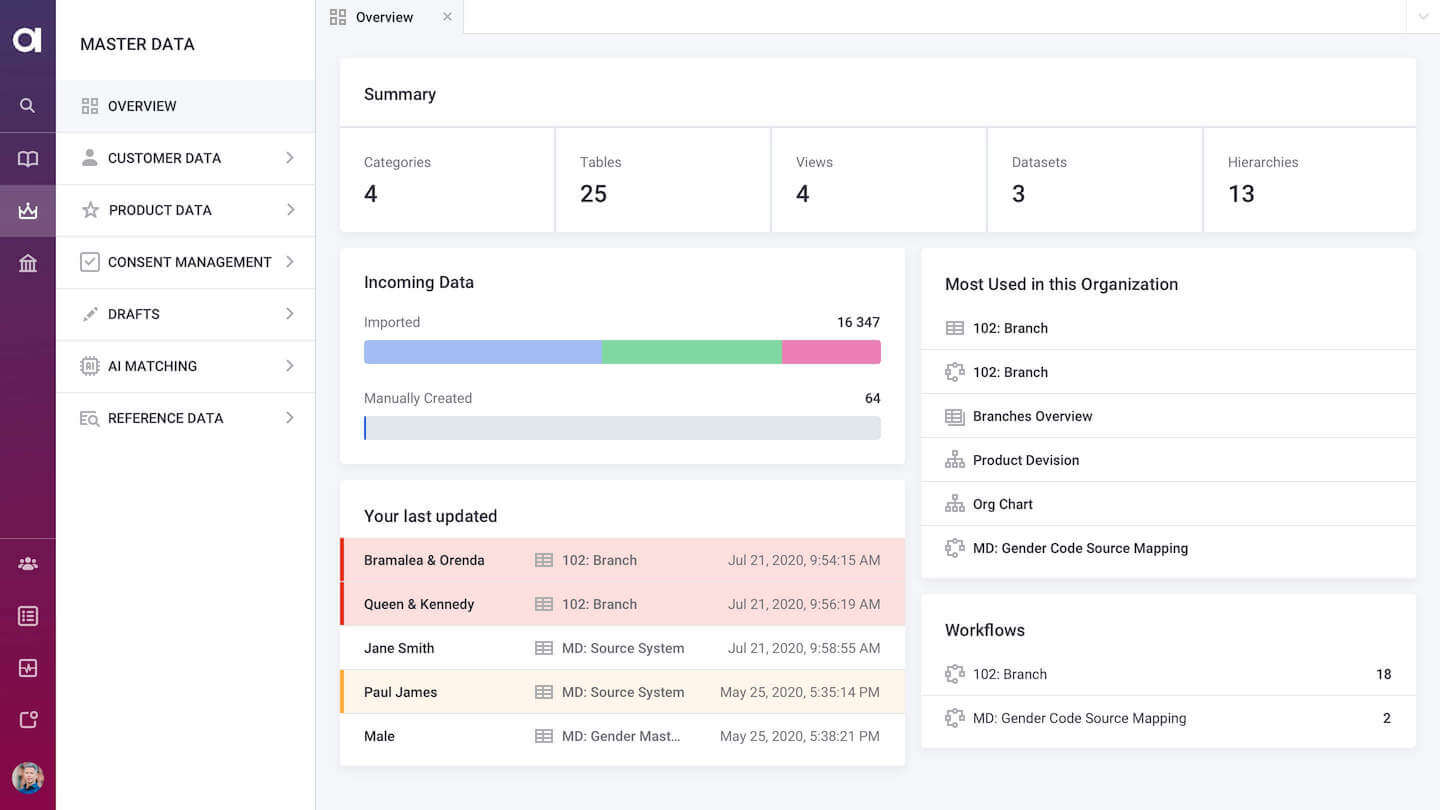1440x810 pixels.
Task: Select the crown Master Data icon in sidebar
Action: tap(27, 210)
